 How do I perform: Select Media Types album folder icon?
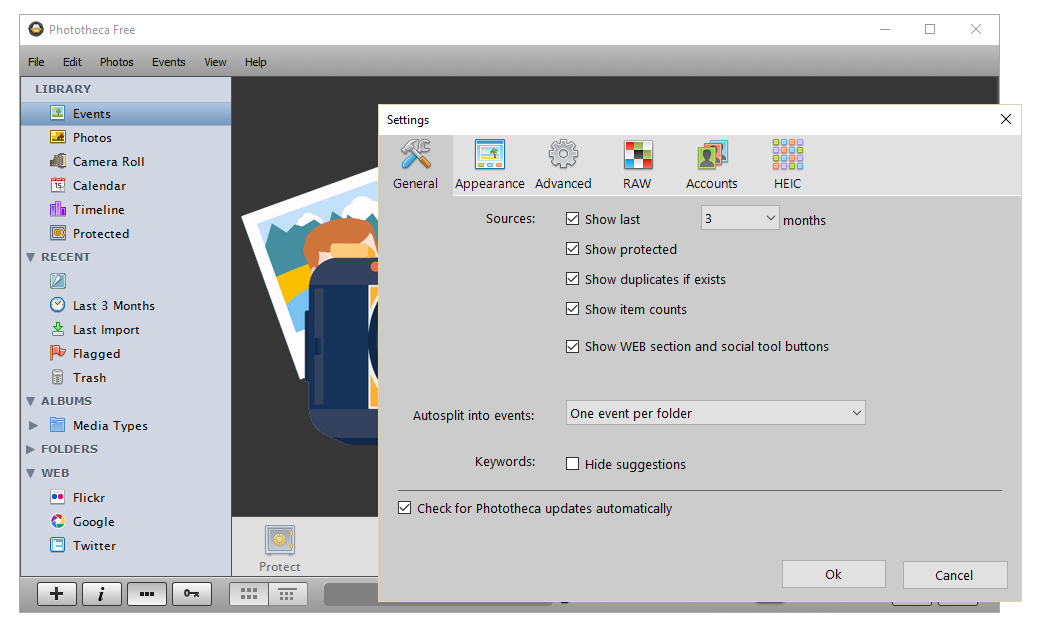click(x=58, y=425)
